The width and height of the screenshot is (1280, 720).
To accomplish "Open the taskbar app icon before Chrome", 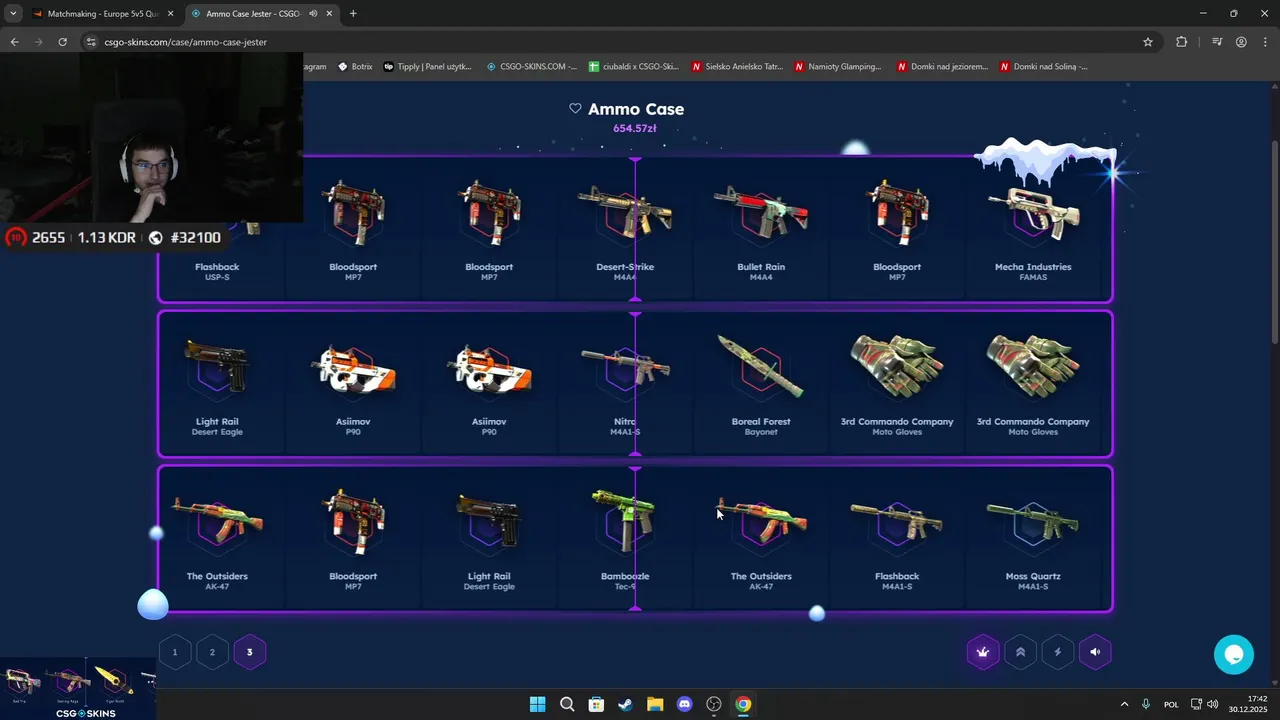I will 714,704.
